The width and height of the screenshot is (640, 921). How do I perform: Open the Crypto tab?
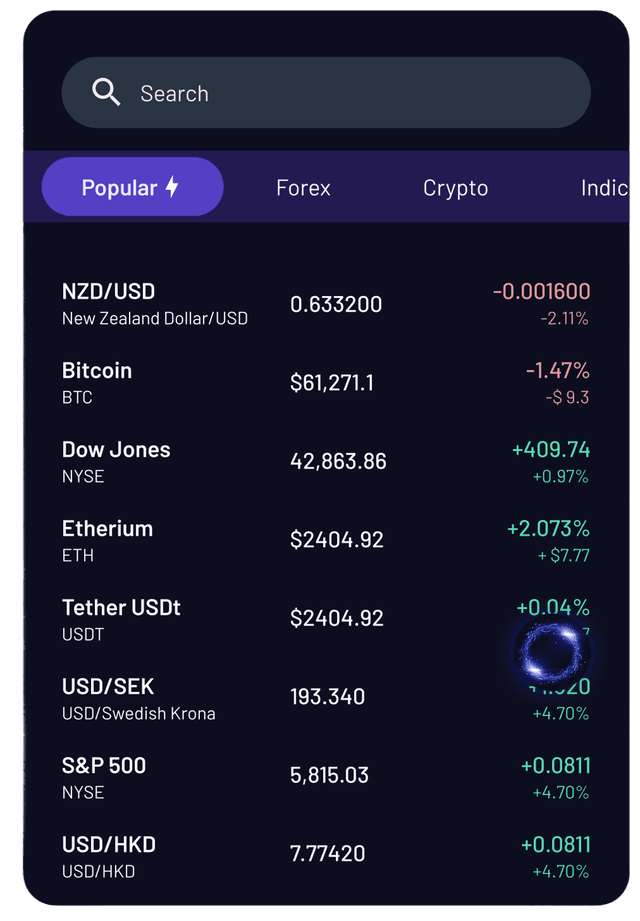click(x=455, y=188)
